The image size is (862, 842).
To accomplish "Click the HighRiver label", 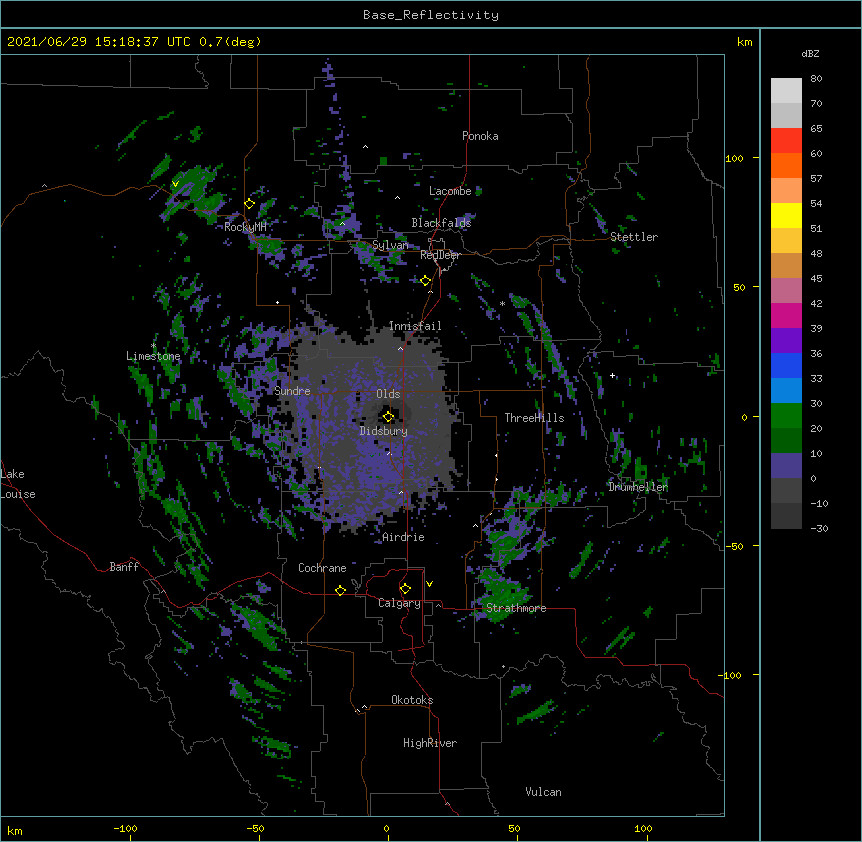I will pos(430,743).
